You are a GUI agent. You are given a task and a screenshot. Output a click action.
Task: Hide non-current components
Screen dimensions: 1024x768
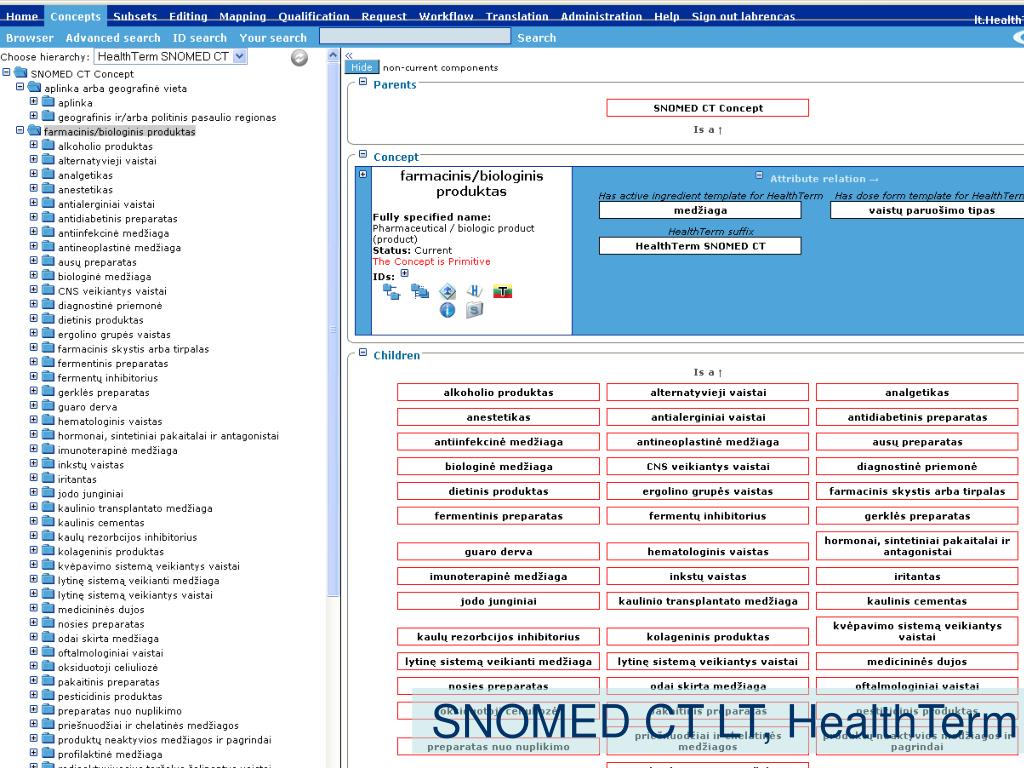point(361,67)
